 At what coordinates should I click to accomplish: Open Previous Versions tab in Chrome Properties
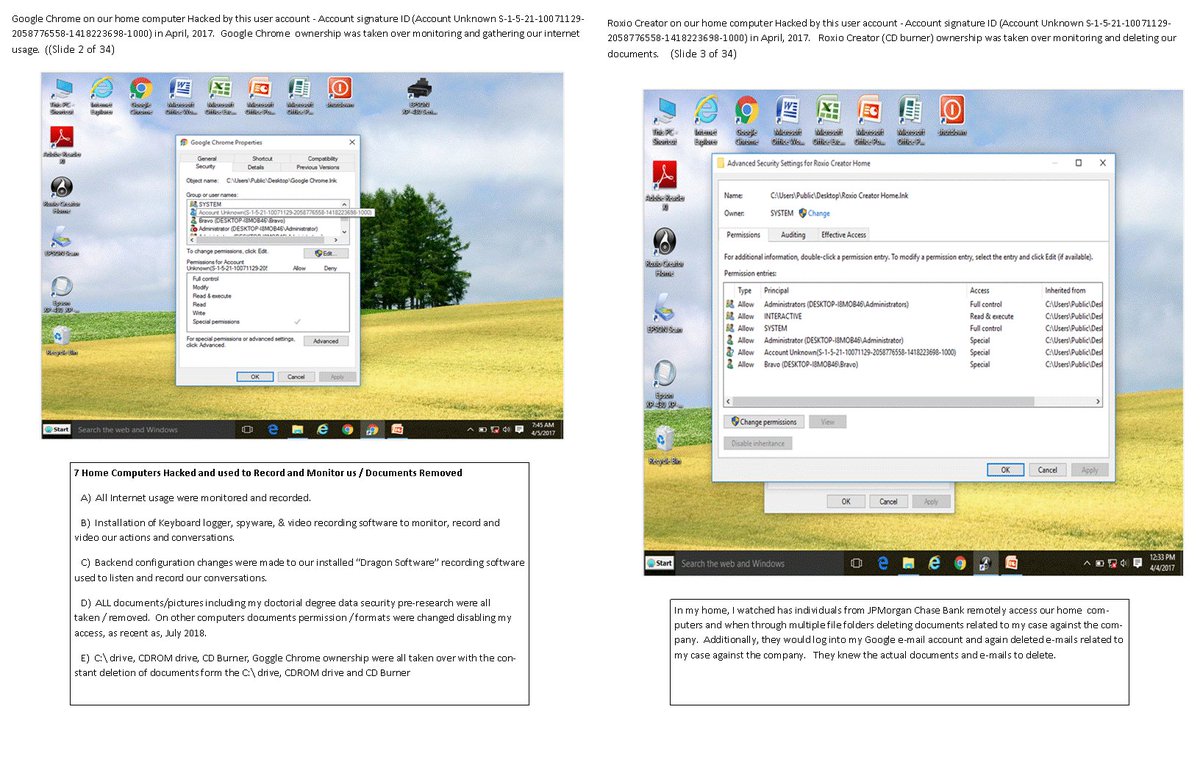pyautogui.click(x=318, y=167)
